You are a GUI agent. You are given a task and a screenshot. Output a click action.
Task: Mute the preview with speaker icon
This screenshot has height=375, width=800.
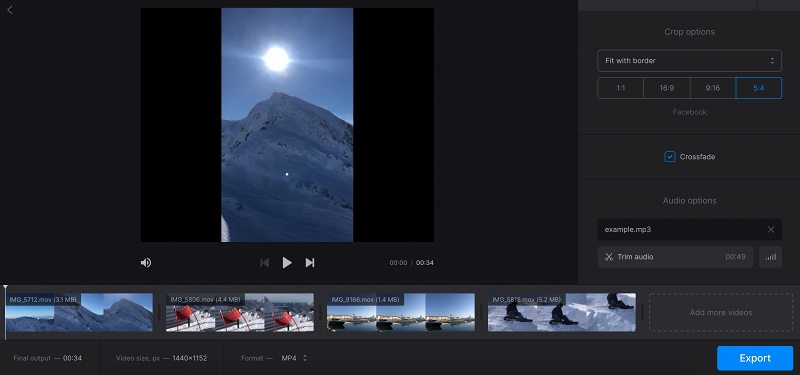coord(146,263)
